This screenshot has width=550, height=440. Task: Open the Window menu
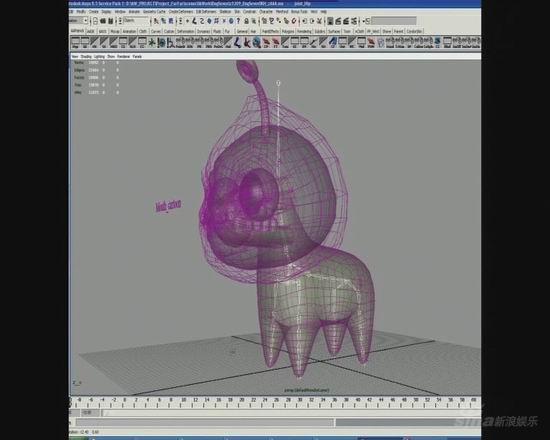point(120,12)
